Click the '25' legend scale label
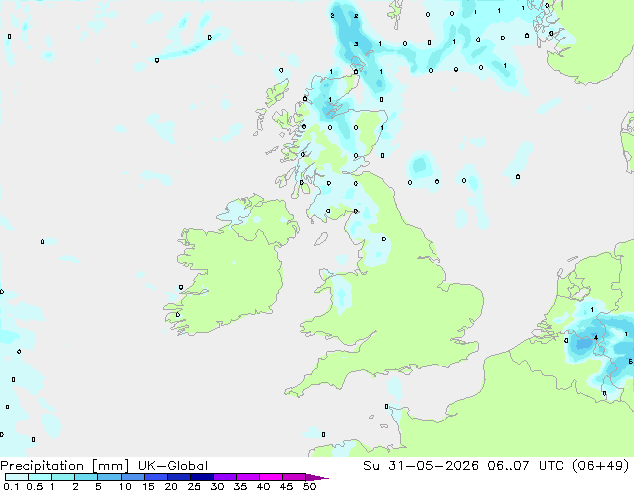Viewport: 634px width, 490px height. coord(194,486)
